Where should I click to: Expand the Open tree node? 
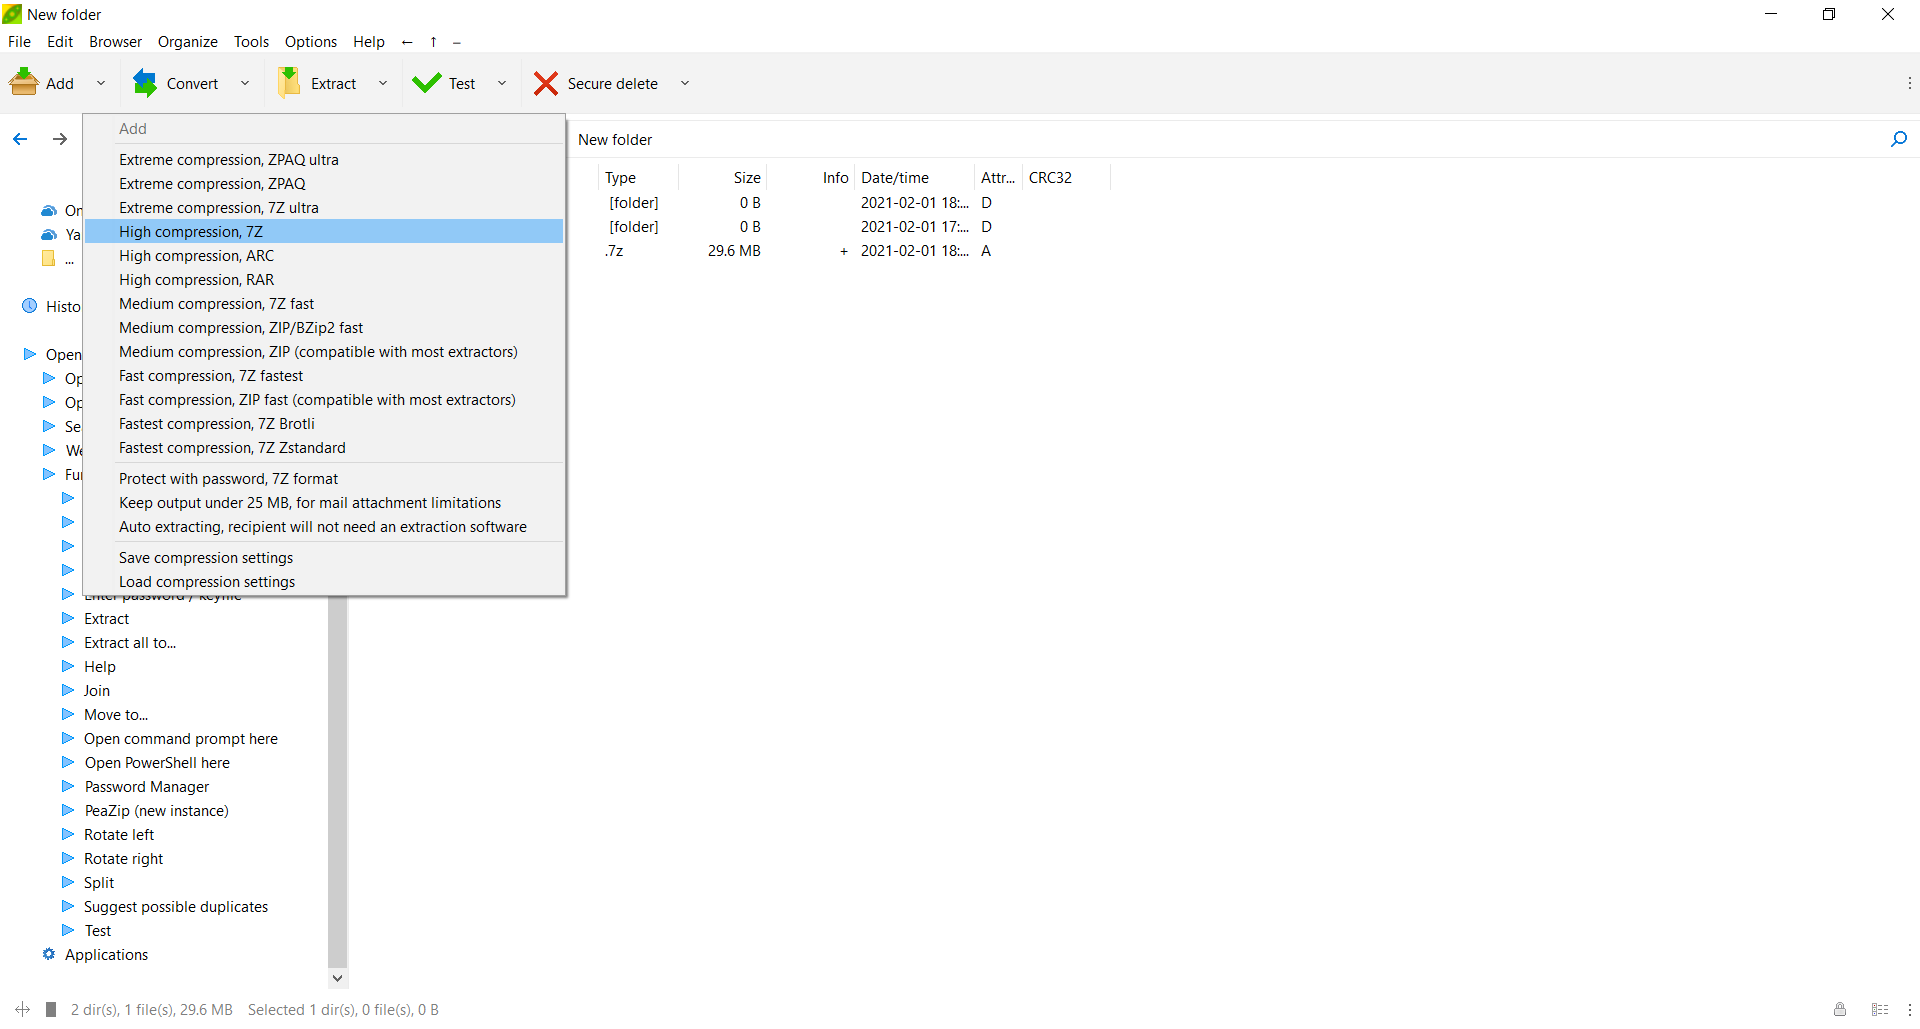30,354
